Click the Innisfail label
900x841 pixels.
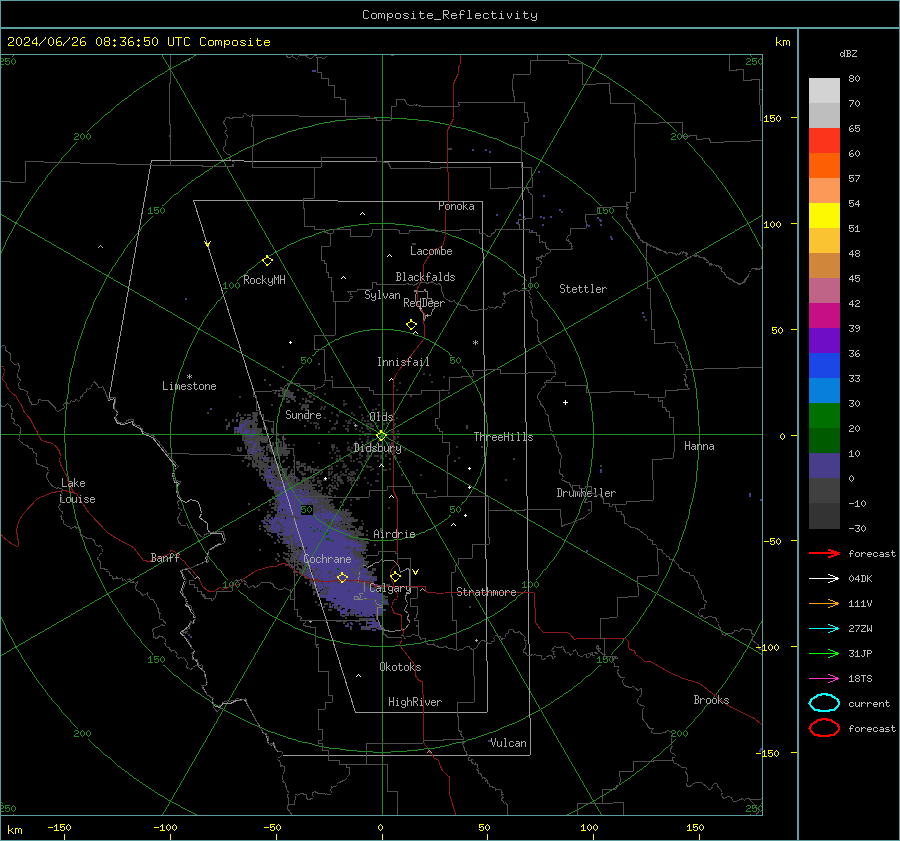click(x=403, y=362)
